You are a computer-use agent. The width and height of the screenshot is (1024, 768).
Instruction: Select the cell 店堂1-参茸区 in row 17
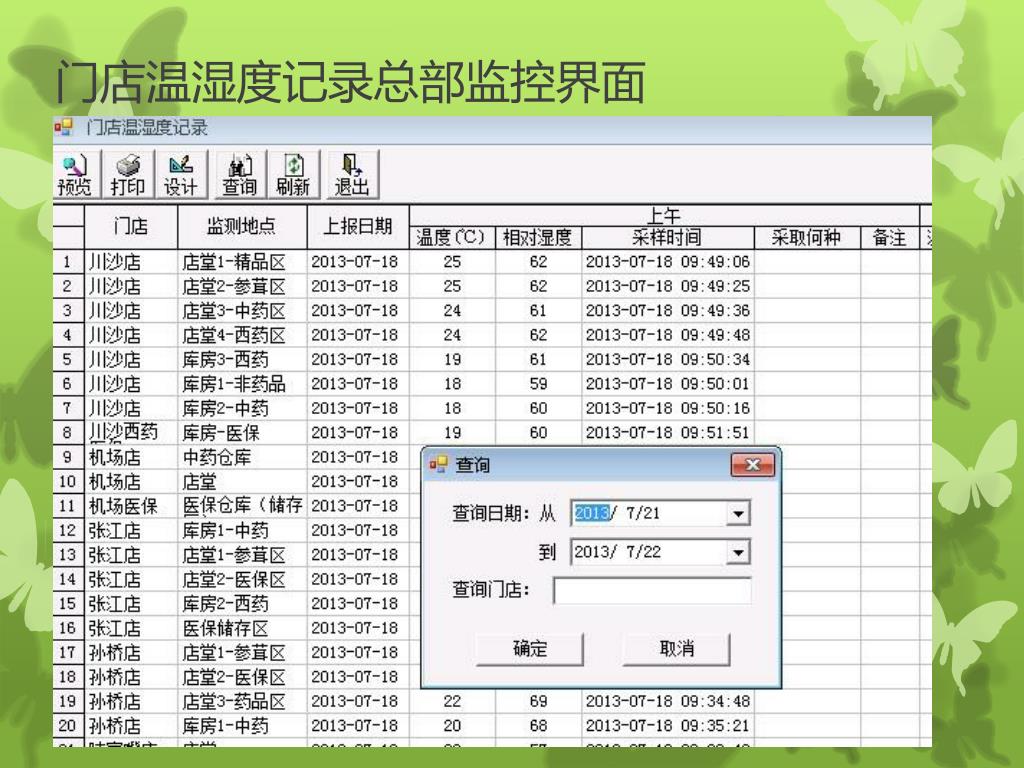pos(242,652)
